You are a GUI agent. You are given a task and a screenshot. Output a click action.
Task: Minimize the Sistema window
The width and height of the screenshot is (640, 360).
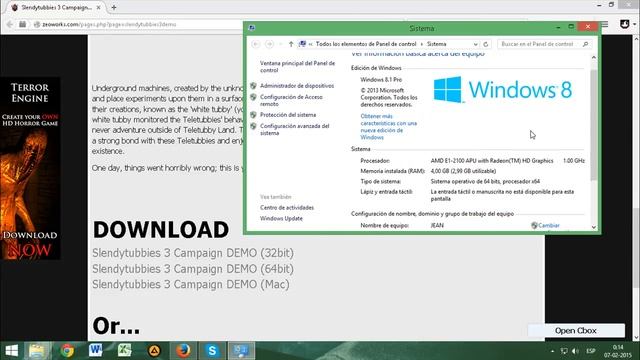558,27
